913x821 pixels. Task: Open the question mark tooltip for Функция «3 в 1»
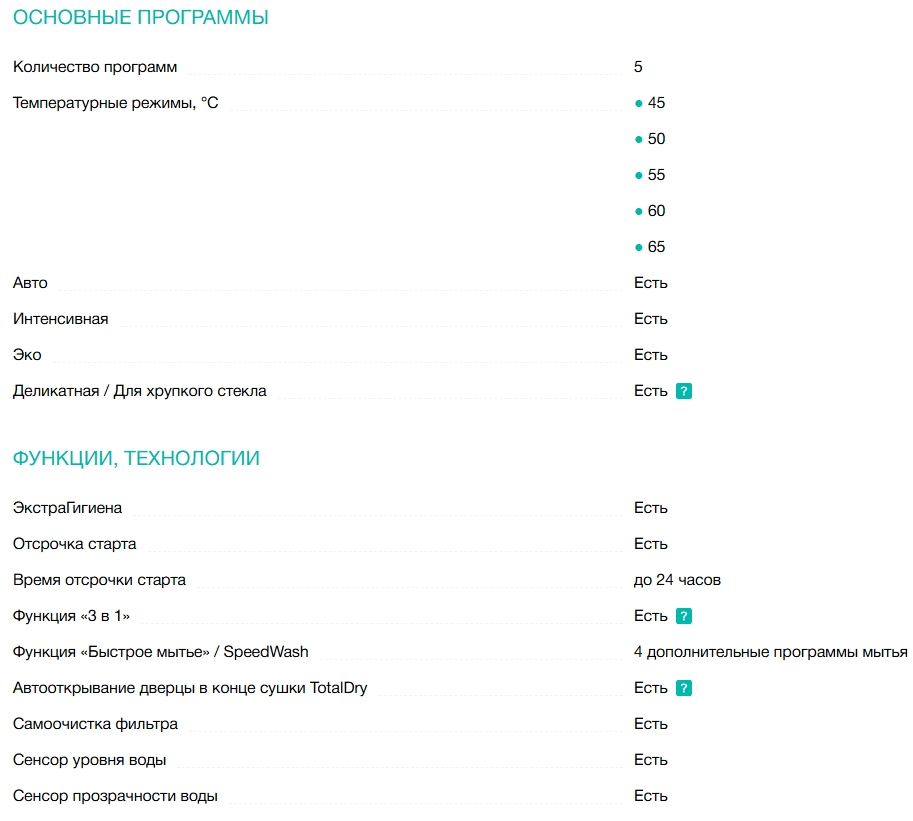tap(684, 616)
